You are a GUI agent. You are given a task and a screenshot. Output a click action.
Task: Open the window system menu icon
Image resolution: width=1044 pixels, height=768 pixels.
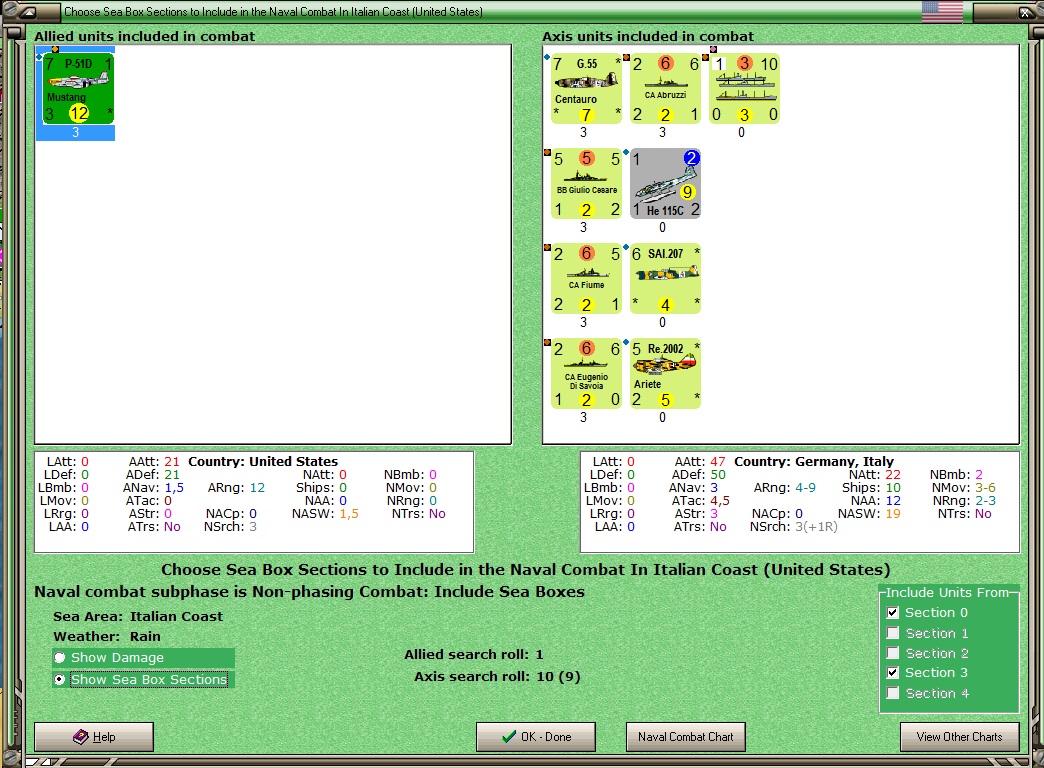point(29,11)
